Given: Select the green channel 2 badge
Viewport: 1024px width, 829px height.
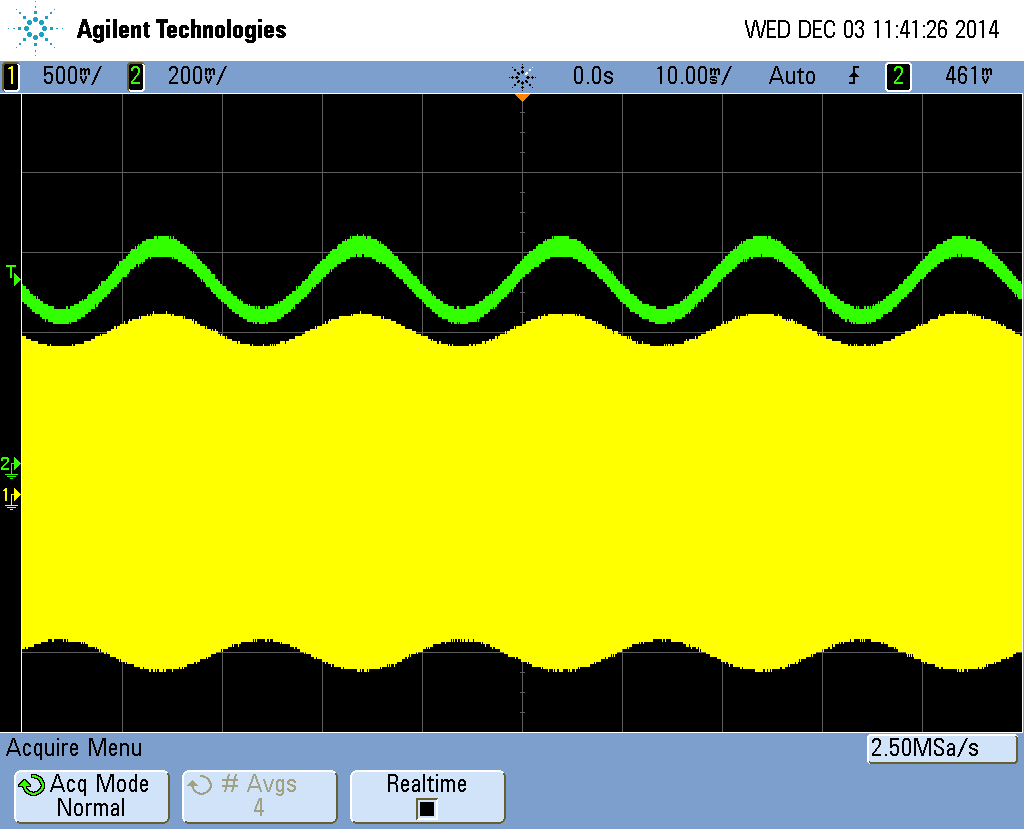Looking at the screenshot, I should point(135,76).
